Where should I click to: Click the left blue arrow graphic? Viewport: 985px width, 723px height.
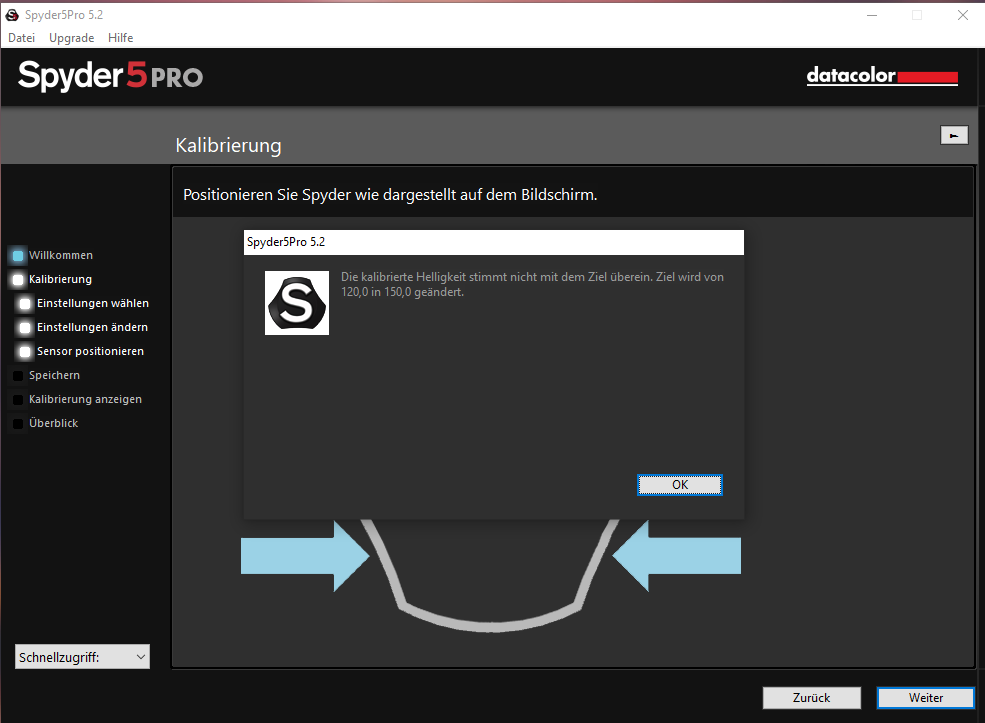[x=305, y=556]
